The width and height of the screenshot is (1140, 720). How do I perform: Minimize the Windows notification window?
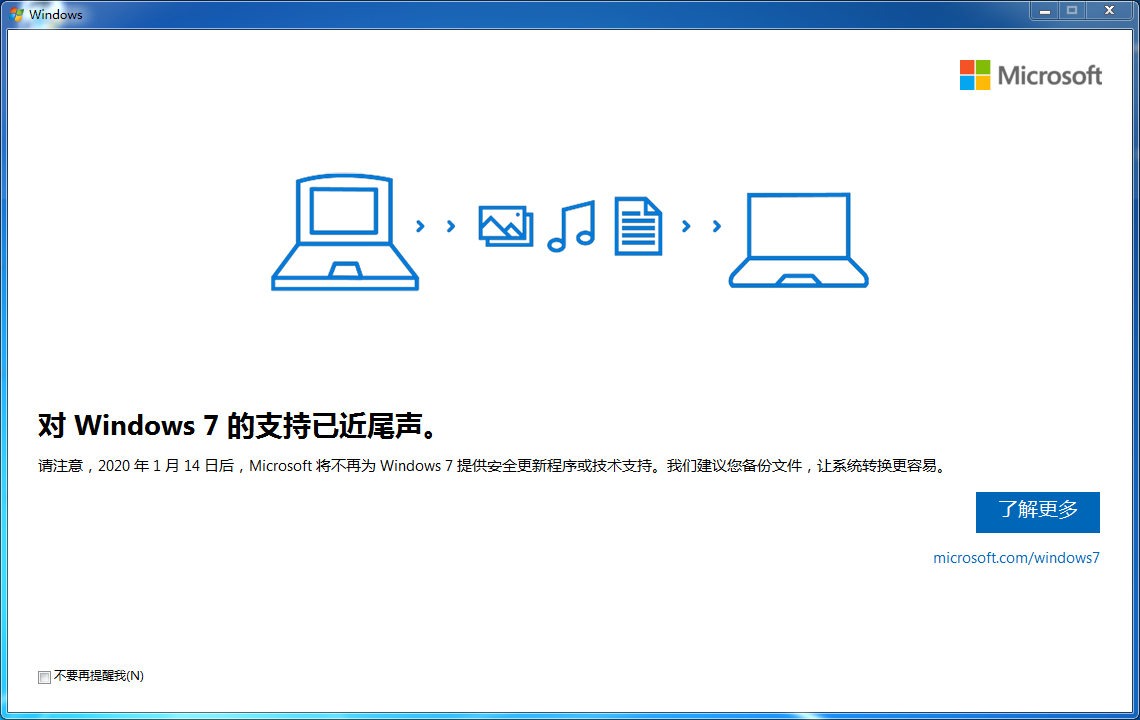1044,11
